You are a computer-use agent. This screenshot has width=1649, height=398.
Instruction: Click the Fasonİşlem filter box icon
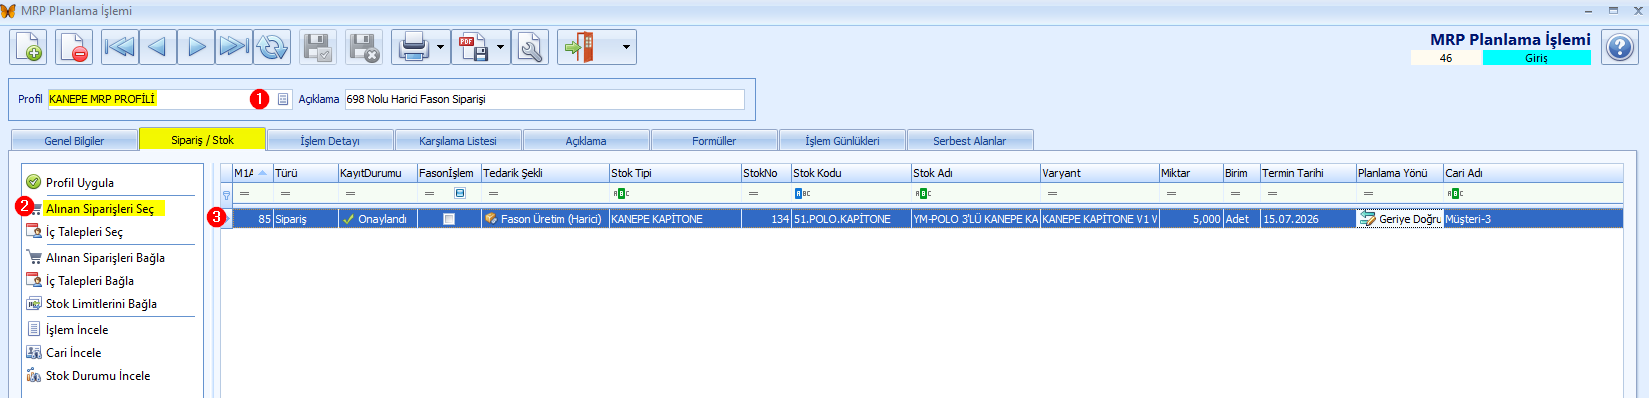(x=460, y=193)
